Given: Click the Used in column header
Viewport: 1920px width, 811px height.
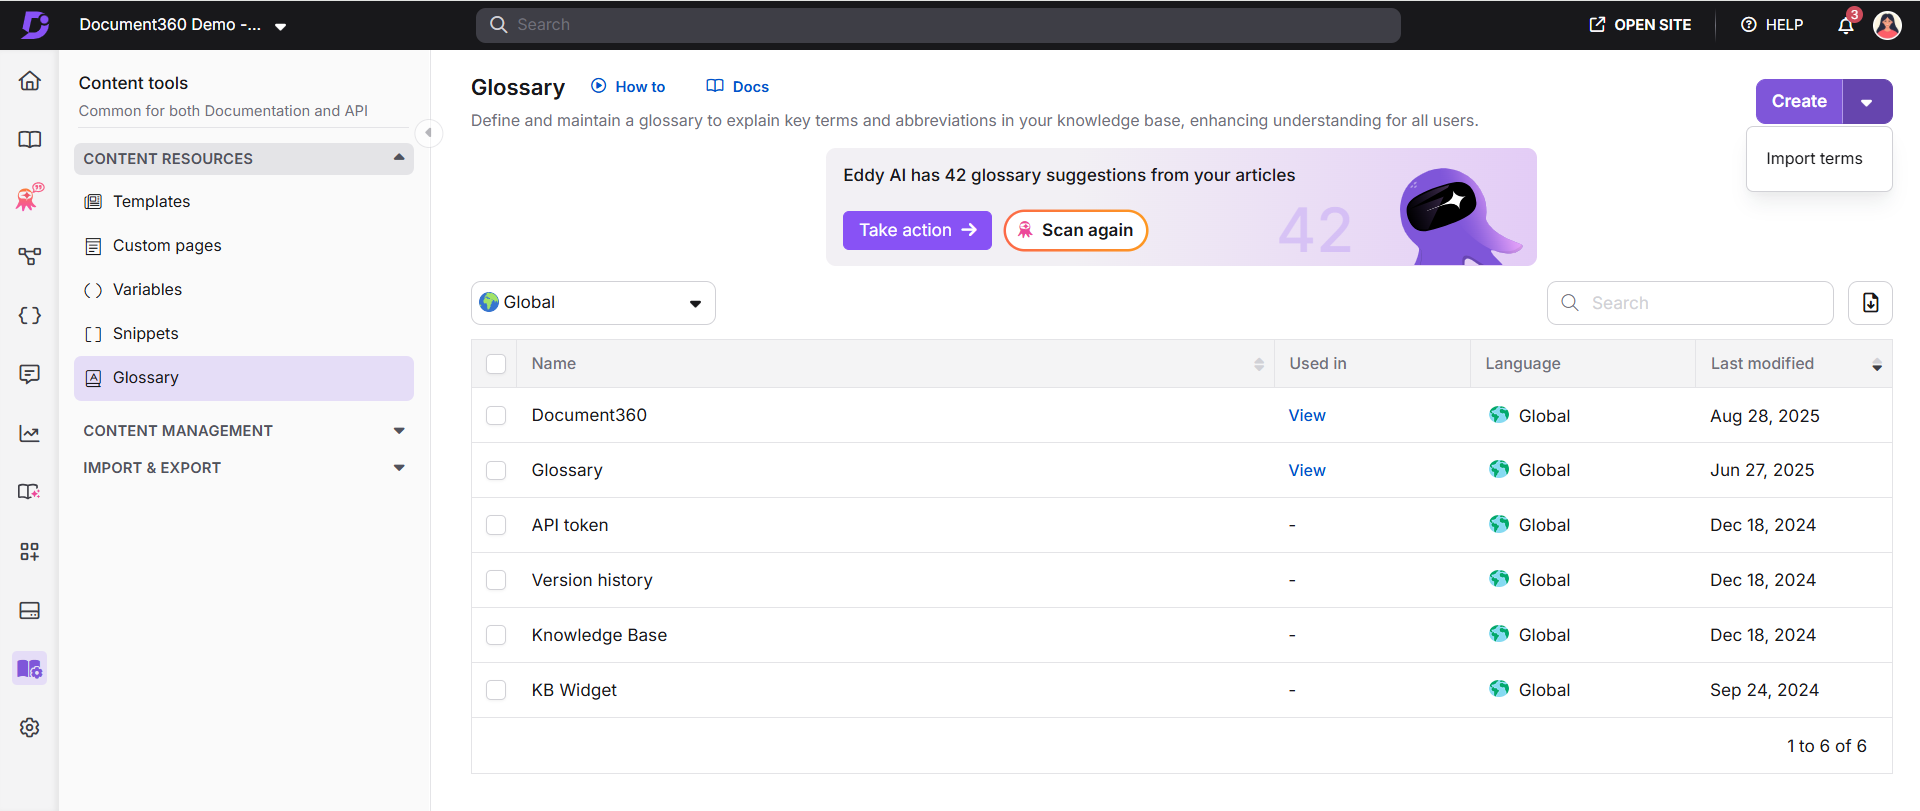Looking at the screenshot, I should tap(1318, 364).
